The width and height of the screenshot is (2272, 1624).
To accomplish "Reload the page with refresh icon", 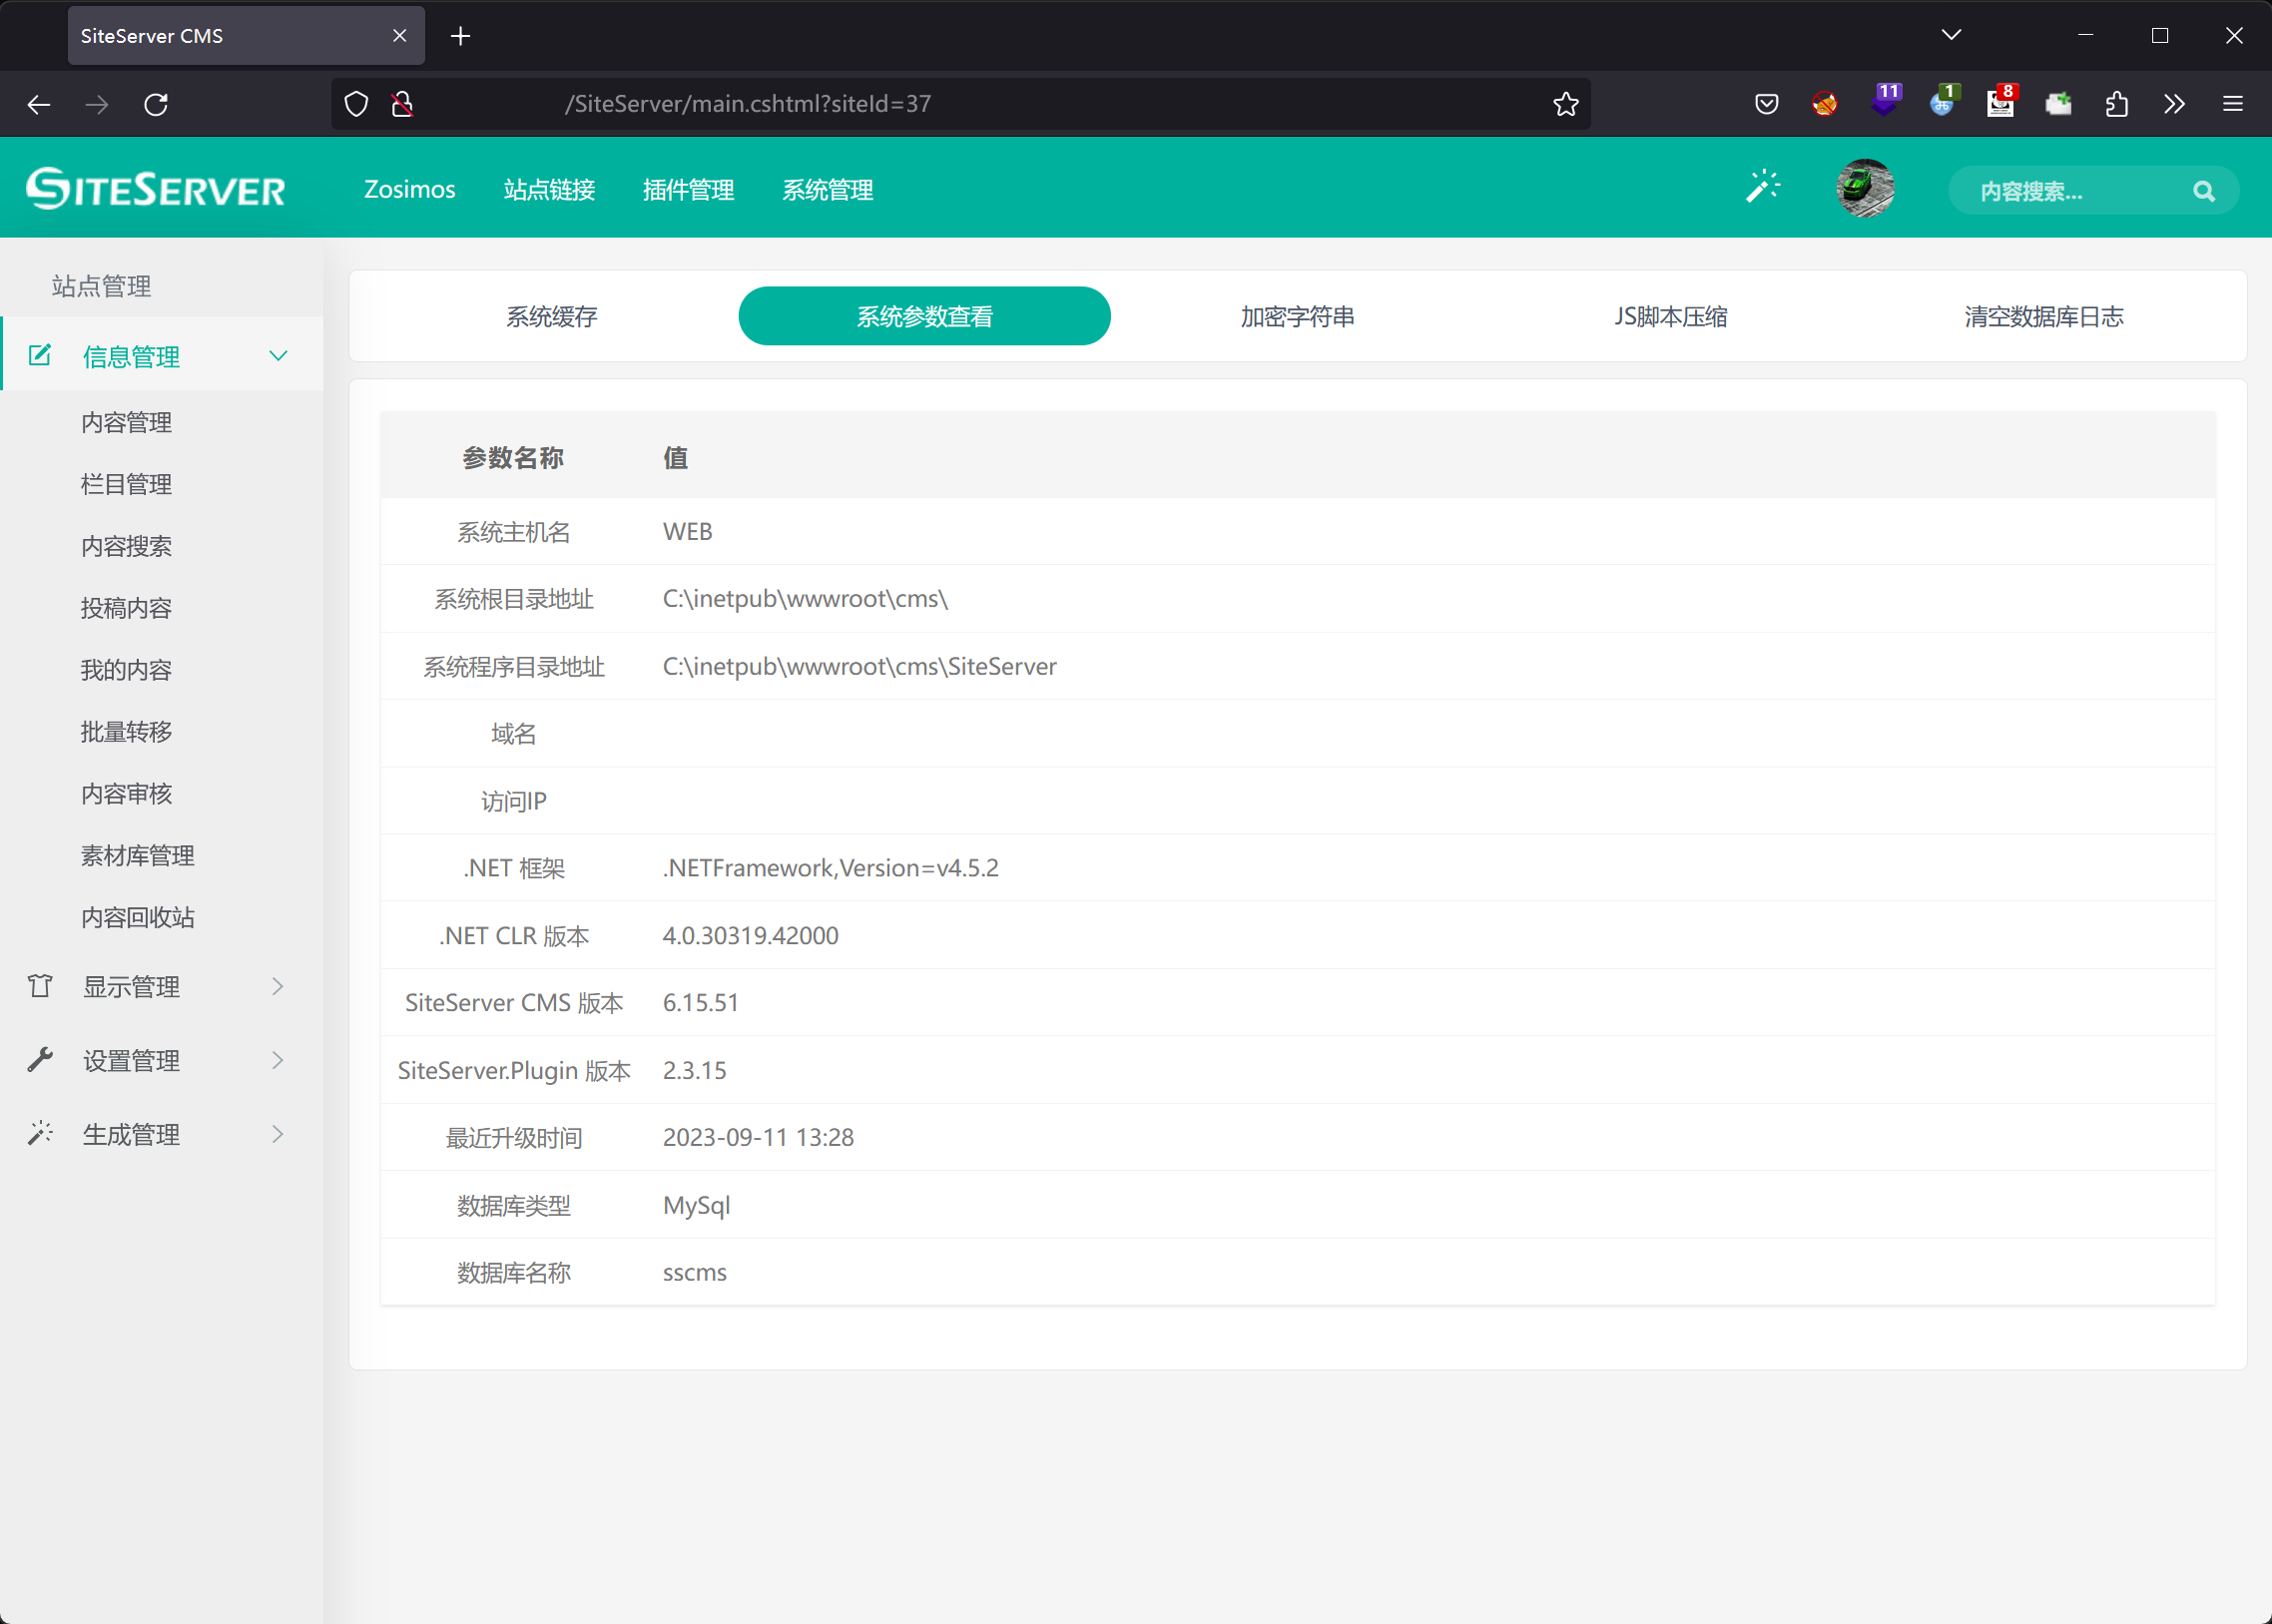I will (156, 104).
